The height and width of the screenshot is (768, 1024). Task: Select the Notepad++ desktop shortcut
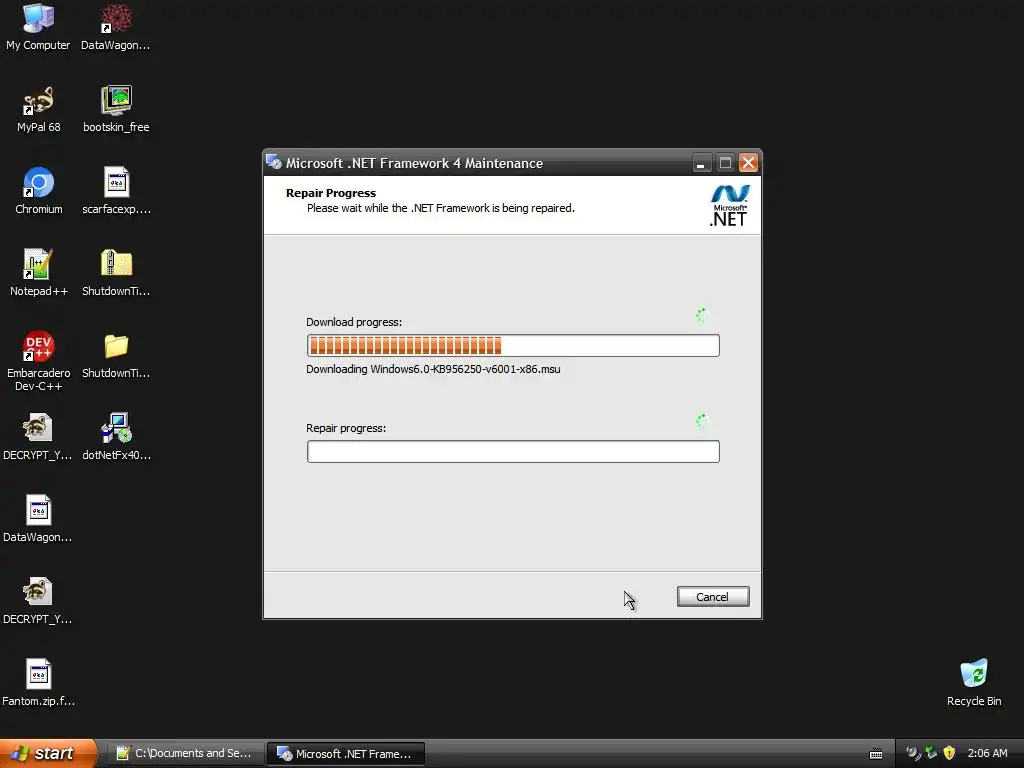(x=38, y=274)
